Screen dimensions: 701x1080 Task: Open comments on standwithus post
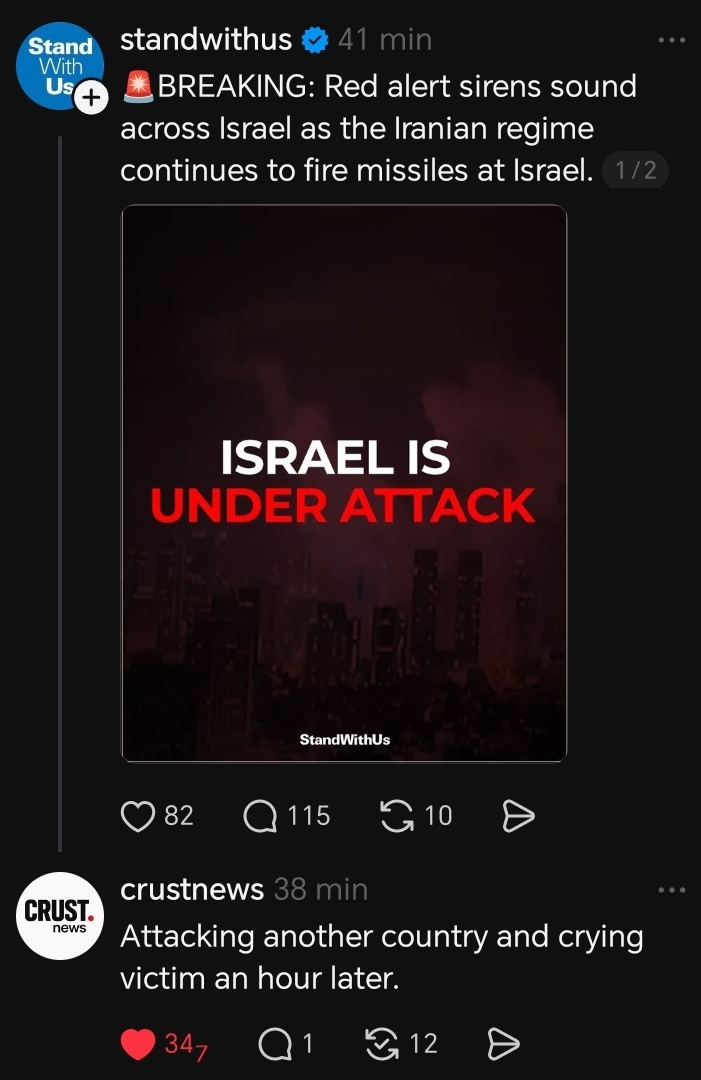pyautogui.click(x=261, y=816)
